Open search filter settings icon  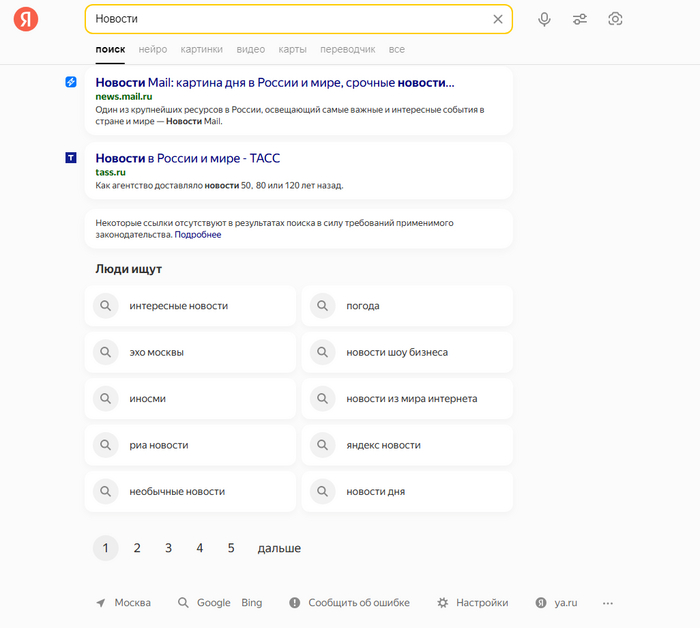click(x=580, y=19)
